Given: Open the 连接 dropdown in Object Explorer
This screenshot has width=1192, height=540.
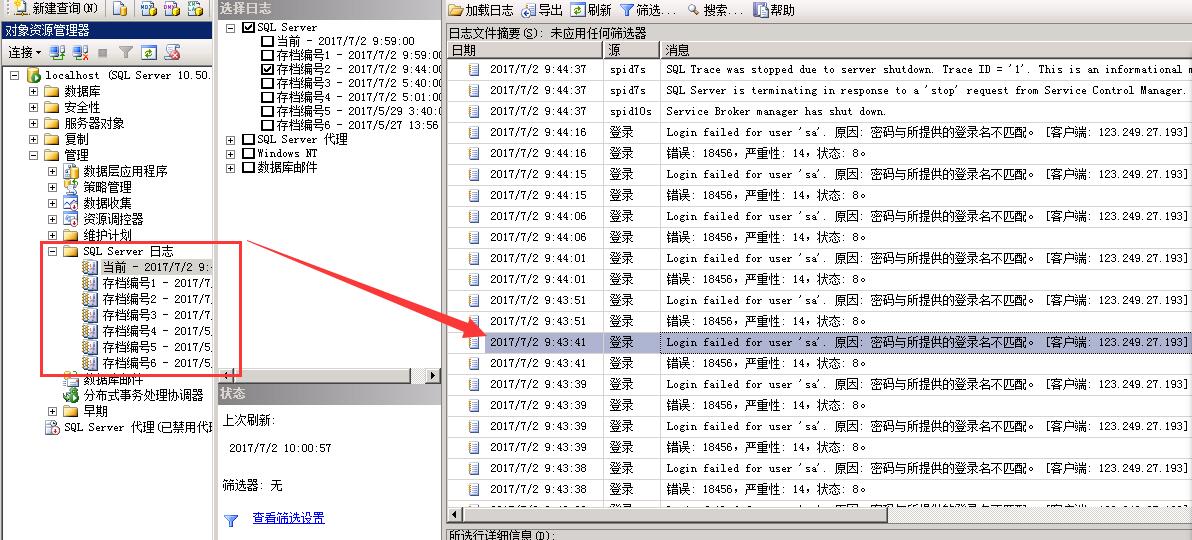Looking at the screenshot, I should tap(25, 52).
